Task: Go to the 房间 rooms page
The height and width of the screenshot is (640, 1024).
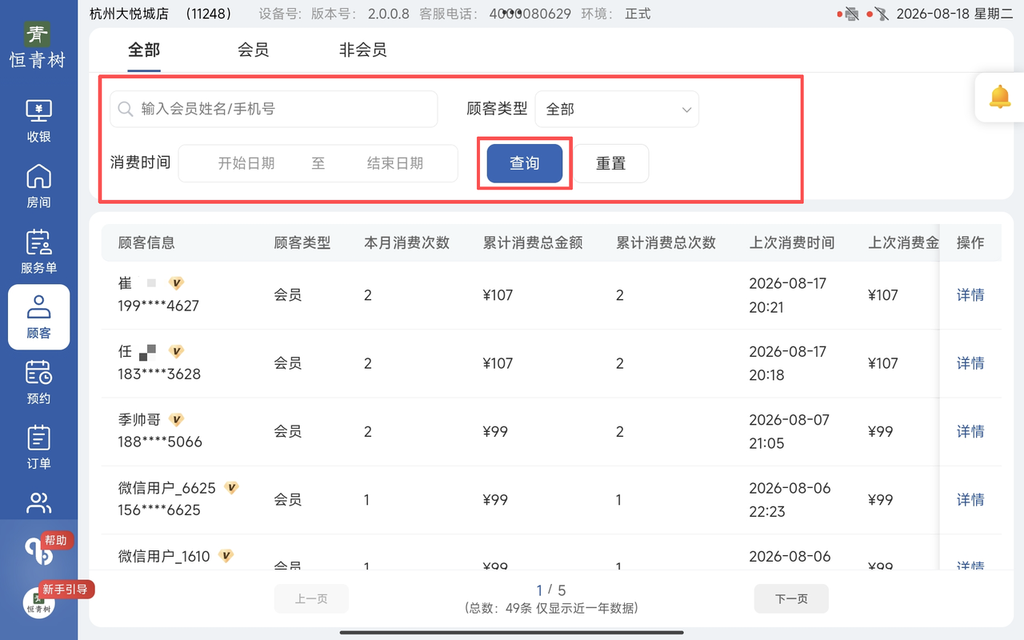Action: pyautogui.click(x=39, y=186)
